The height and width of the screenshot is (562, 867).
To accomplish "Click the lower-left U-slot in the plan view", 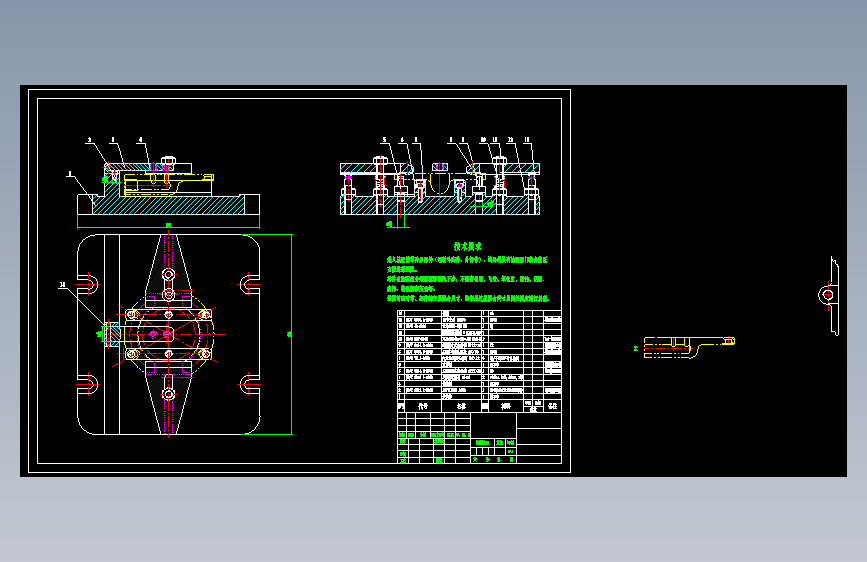I will pos(88,384).
